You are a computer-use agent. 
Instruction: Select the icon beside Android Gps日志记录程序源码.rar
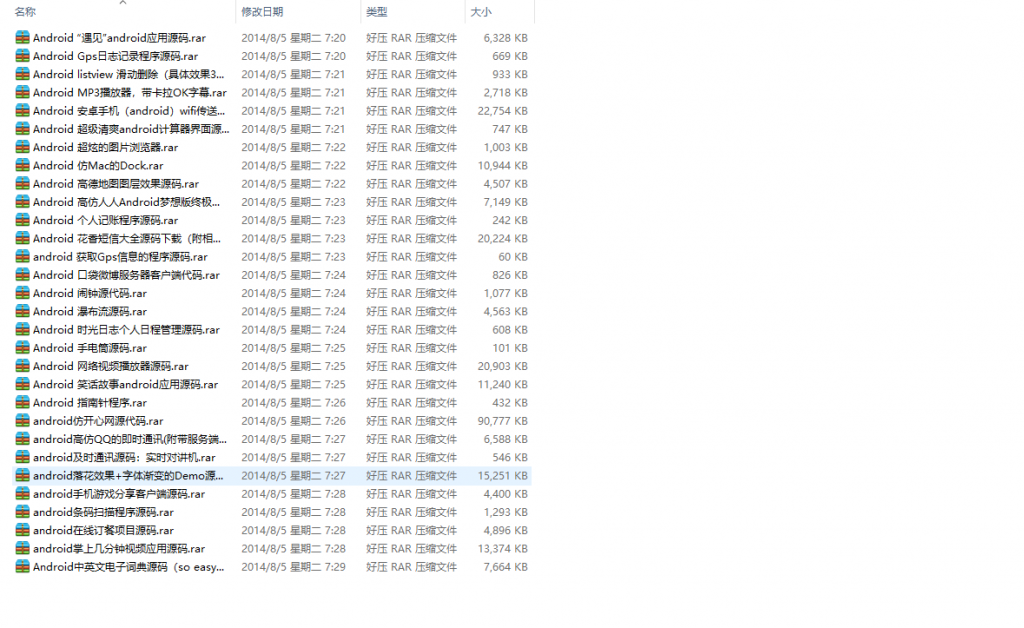(x=22, y=56)
